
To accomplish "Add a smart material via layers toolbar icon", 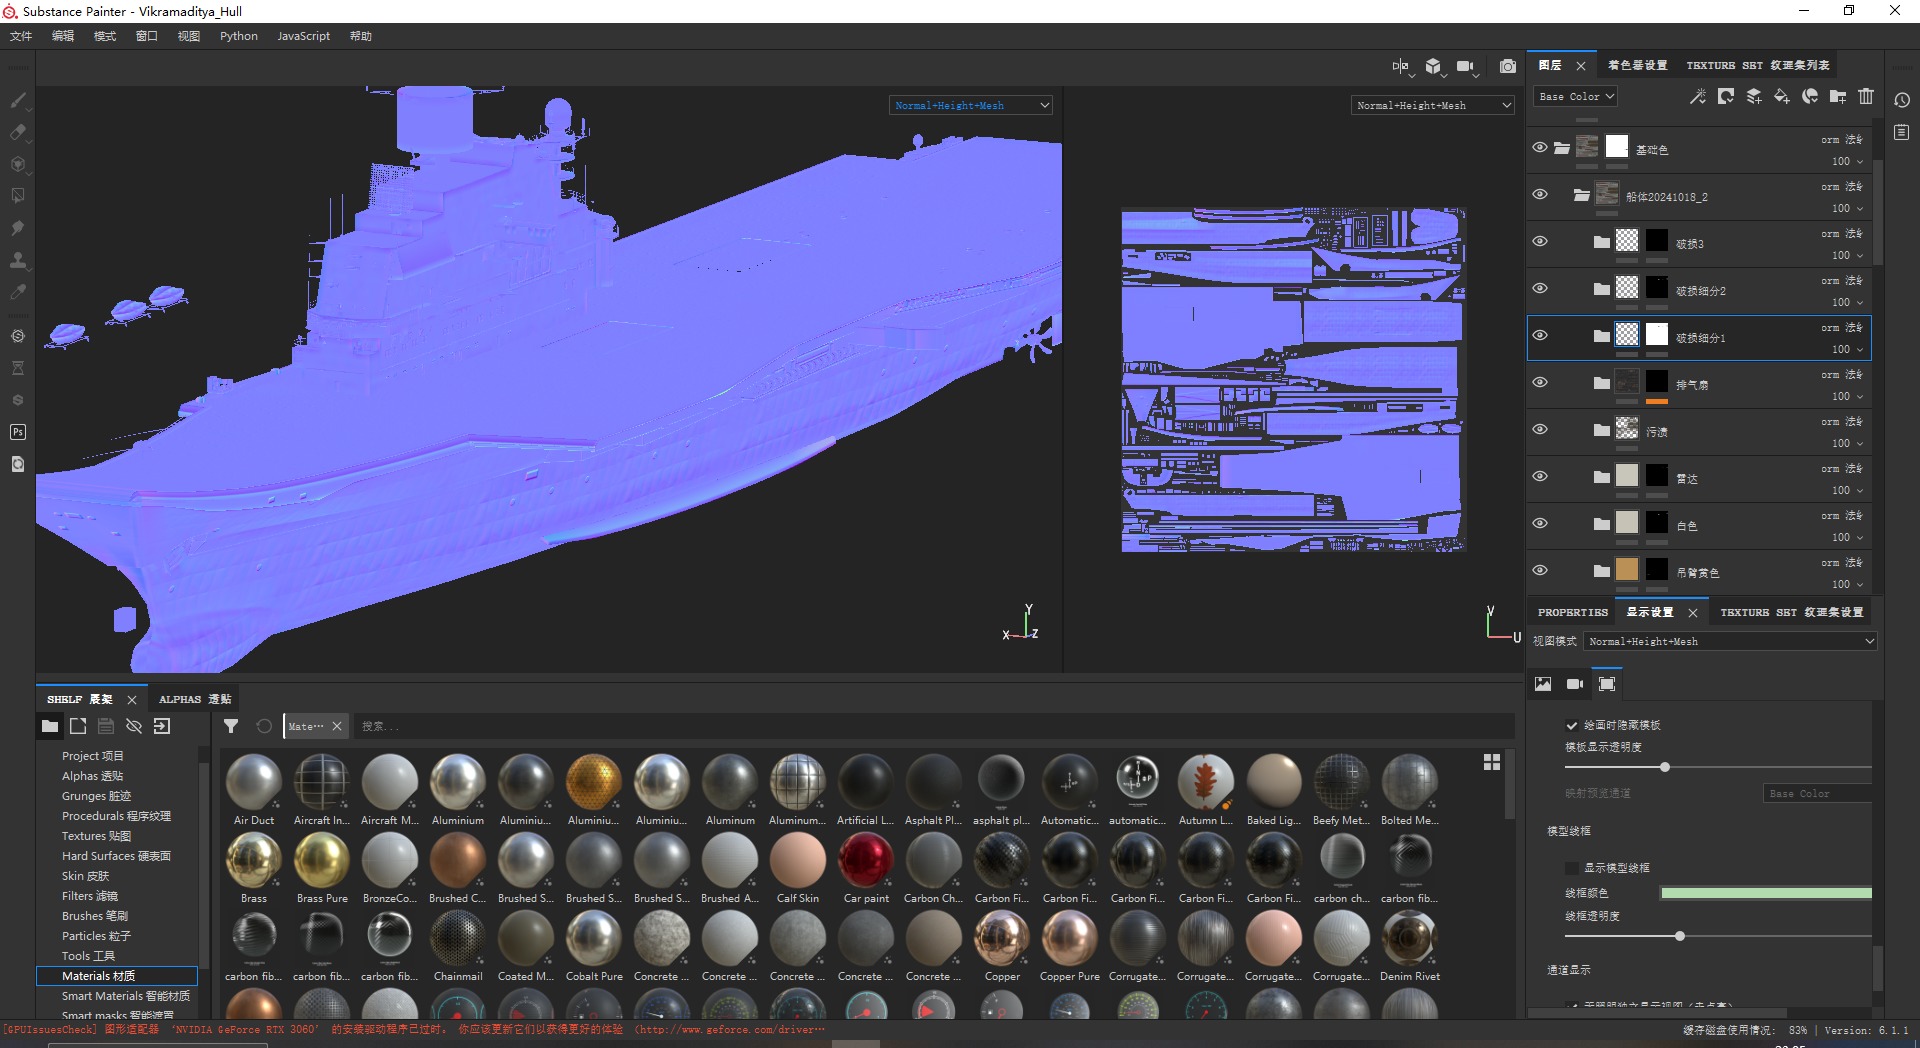I will 1810,96.
